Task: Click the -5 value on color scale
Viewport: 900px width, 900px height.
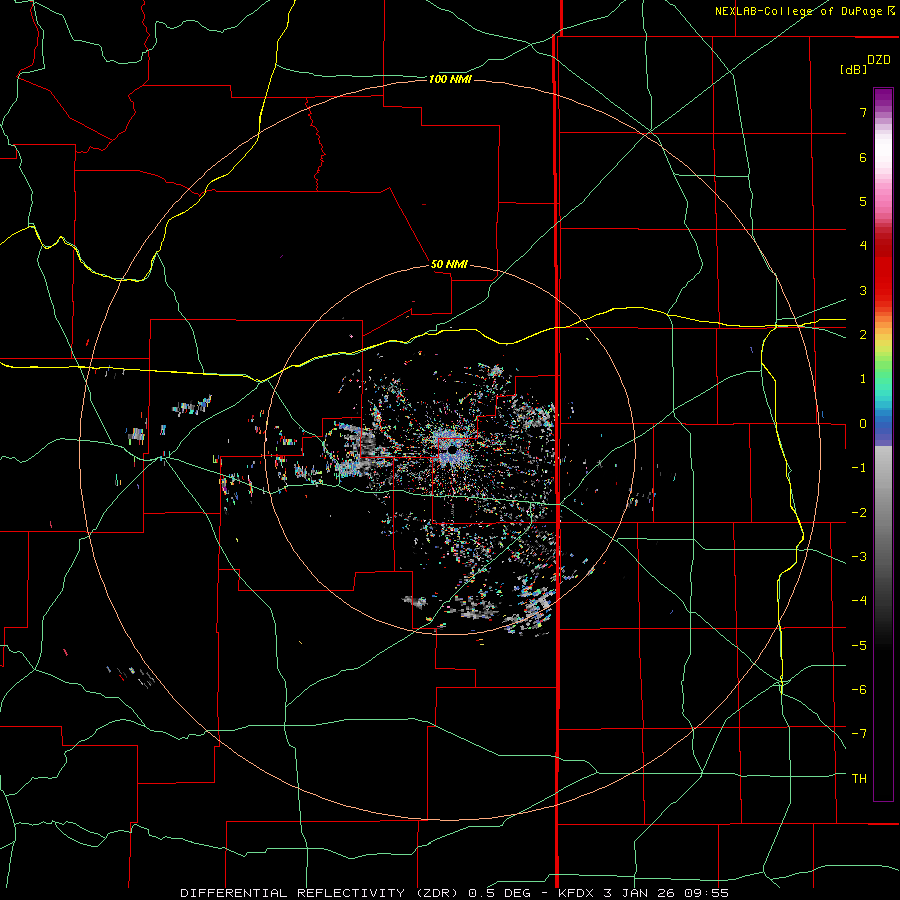Action: coord(859,646)
